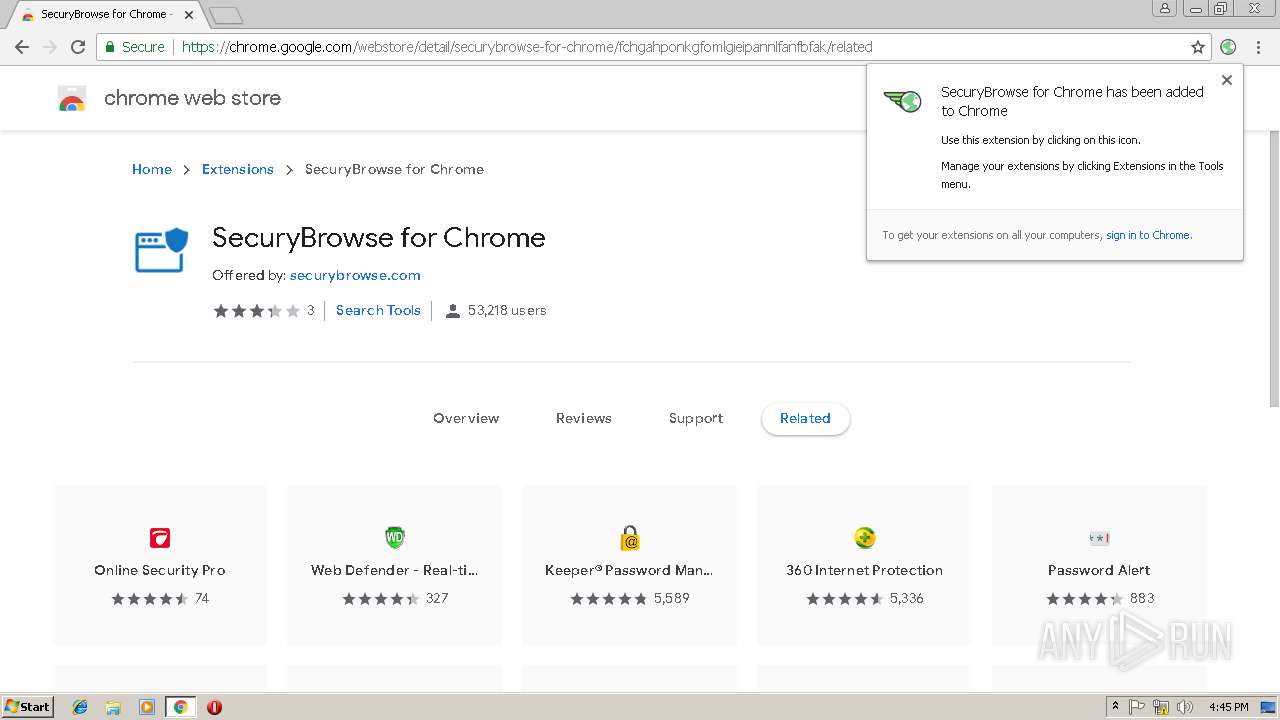Screen dimensions: 1280x720
Task: Close the SecuryBrowse browser tab
Action: pyautogui.click(x=189, y=15)
